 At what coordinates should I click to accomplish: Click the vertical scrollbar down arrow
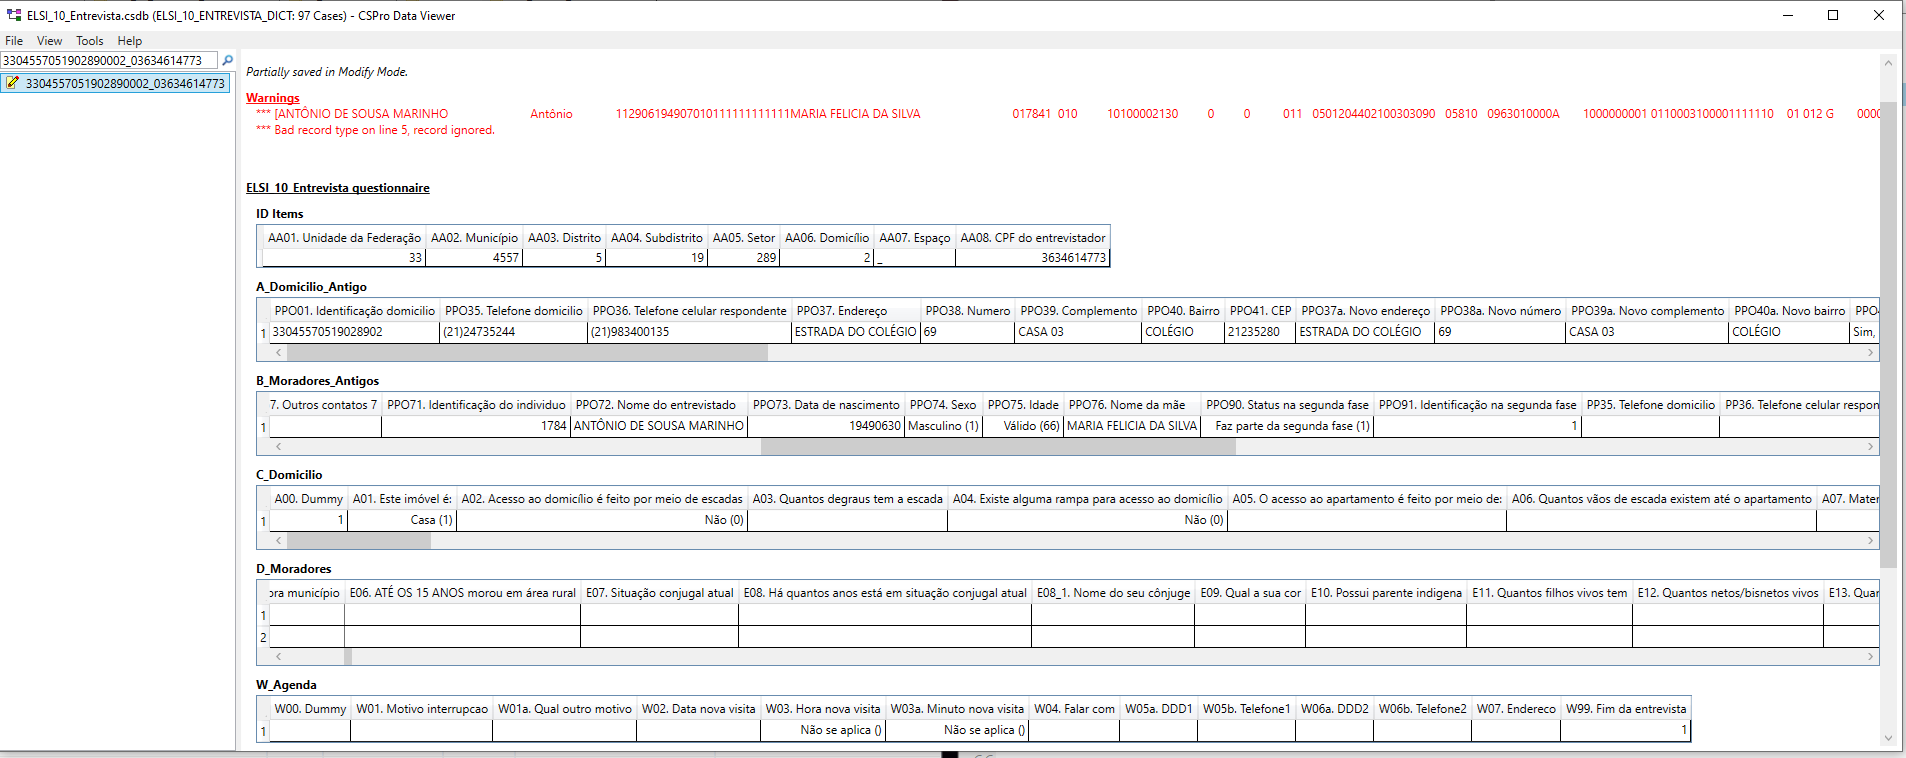click(1888, 738)
